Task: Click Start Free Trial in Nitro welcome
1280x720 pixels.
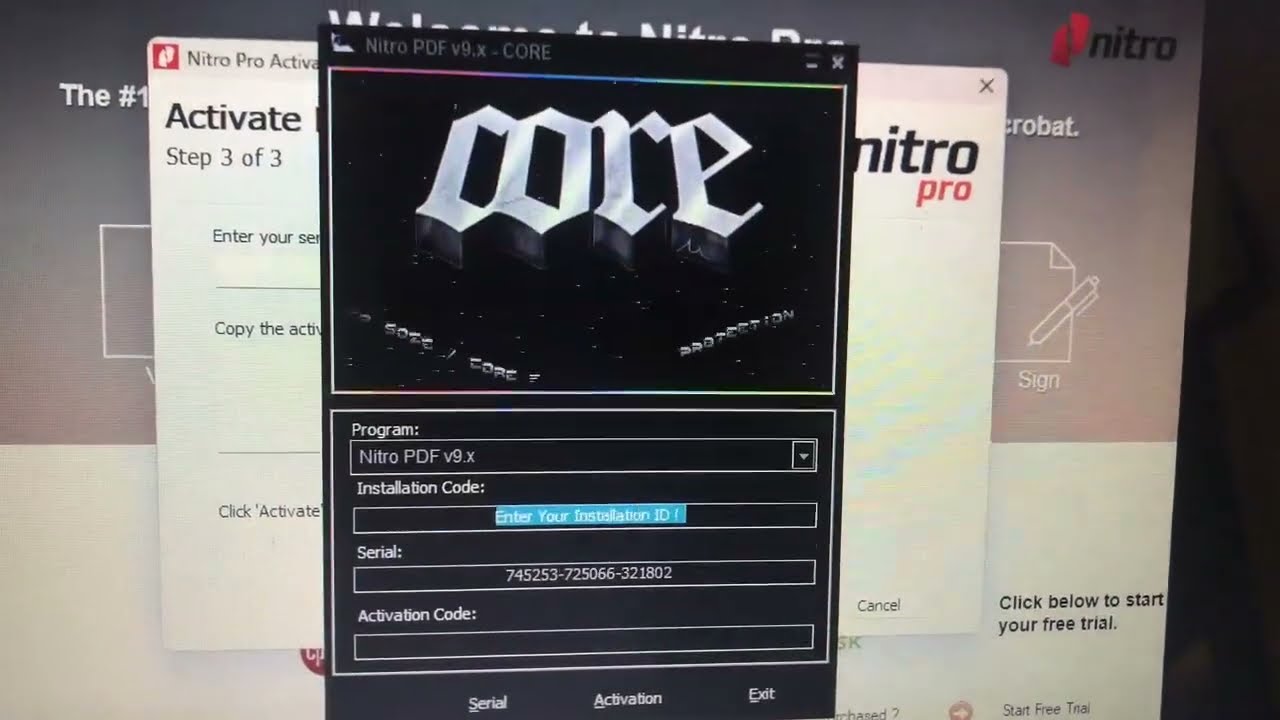Action: tap(1046, 709)
